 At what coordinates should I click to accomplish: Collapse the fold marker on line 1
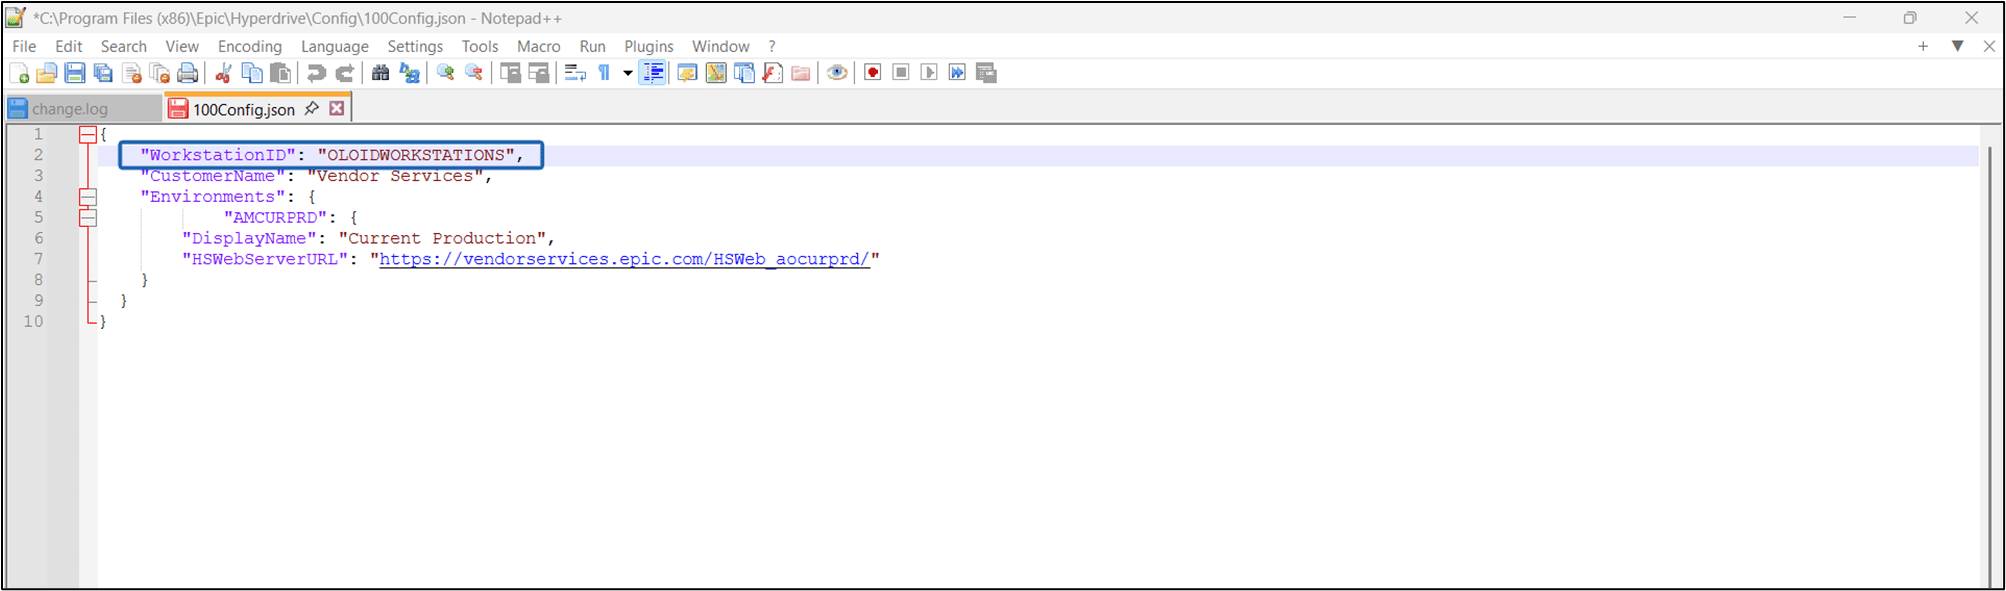tap(88, 134)
